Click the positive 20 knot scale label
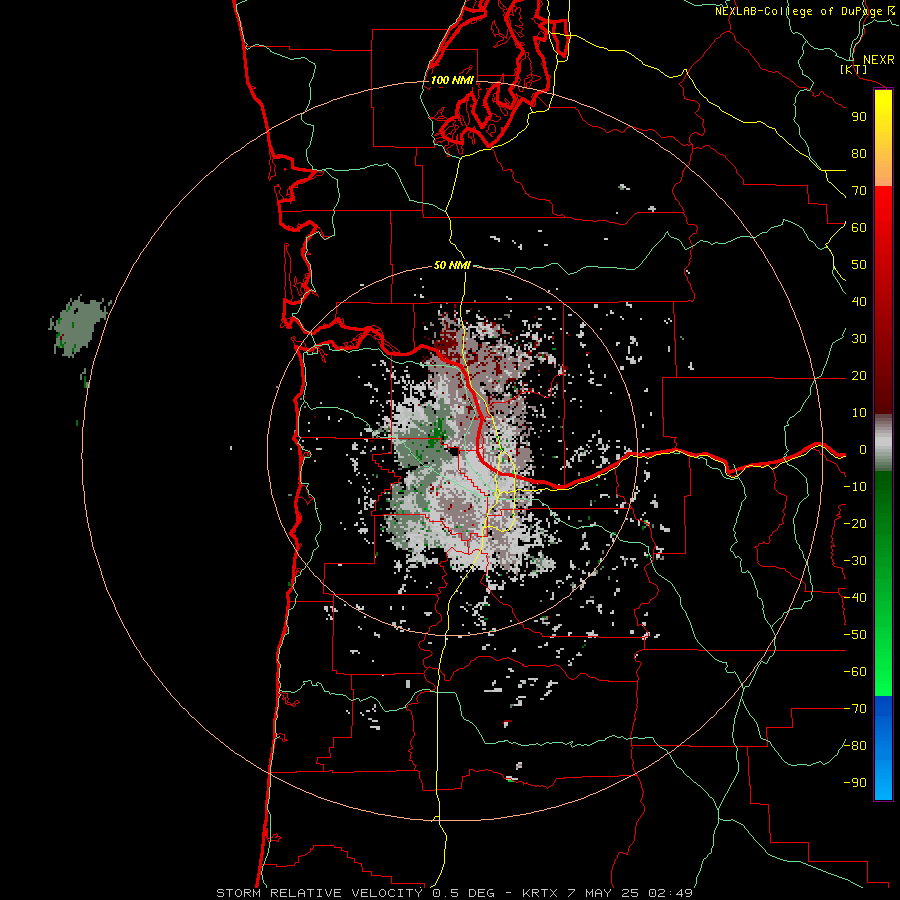 (x=859, y=375)
